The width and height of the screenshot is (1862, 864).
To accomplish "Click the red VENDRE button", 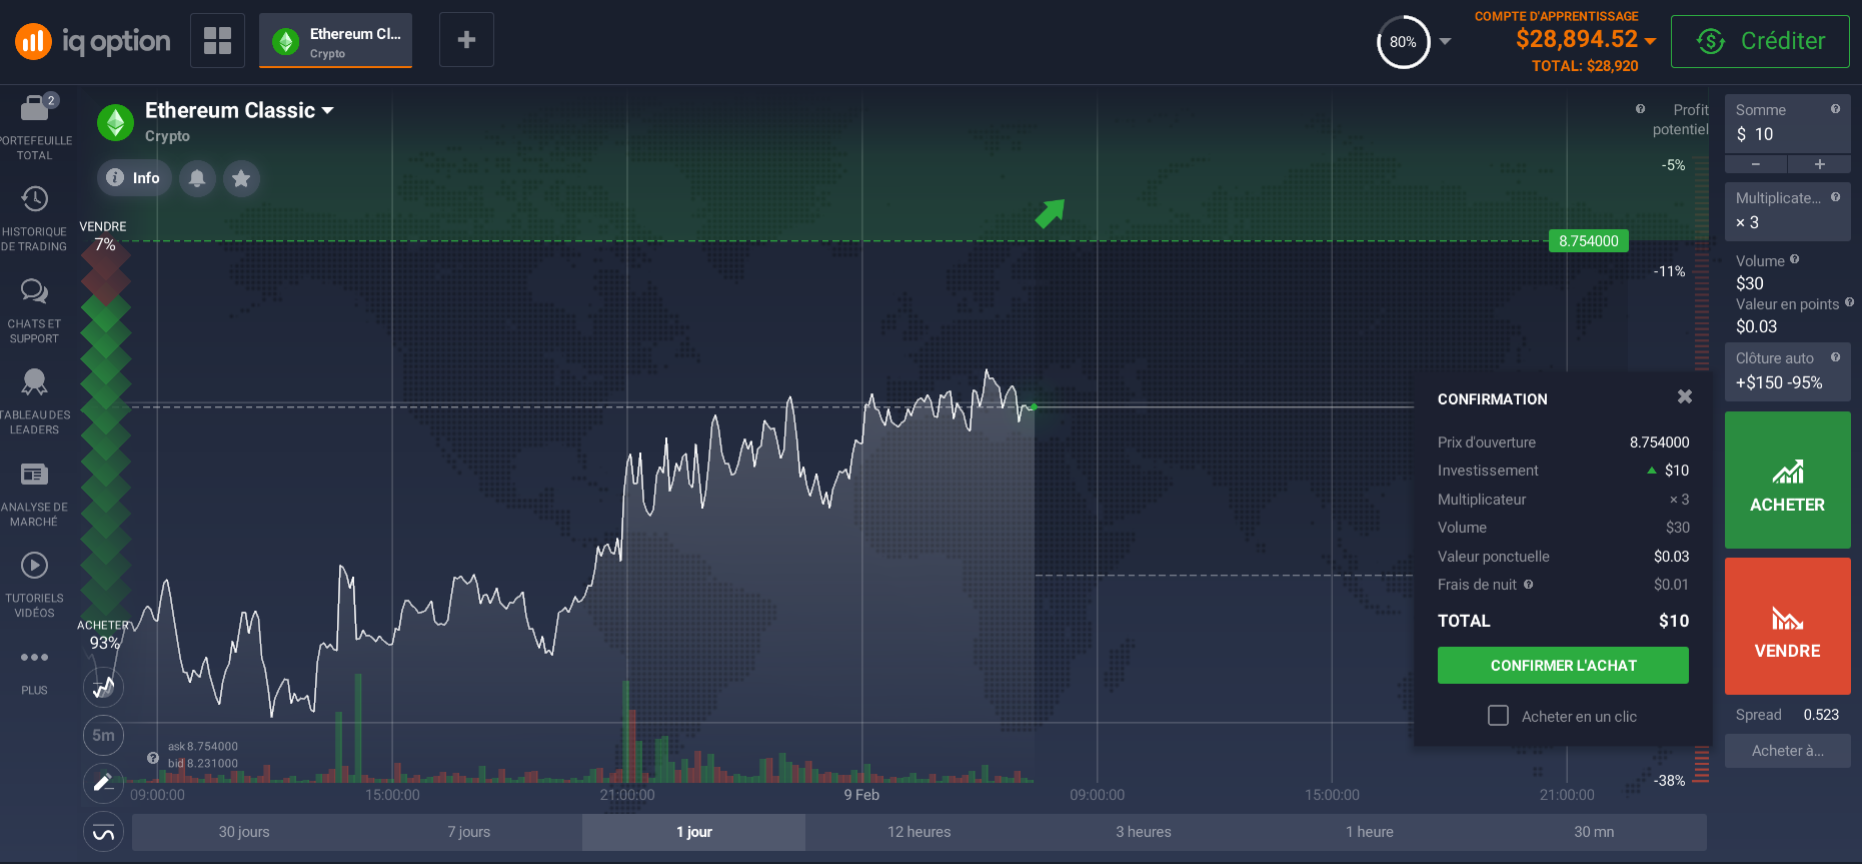I will coord(1787,626).
